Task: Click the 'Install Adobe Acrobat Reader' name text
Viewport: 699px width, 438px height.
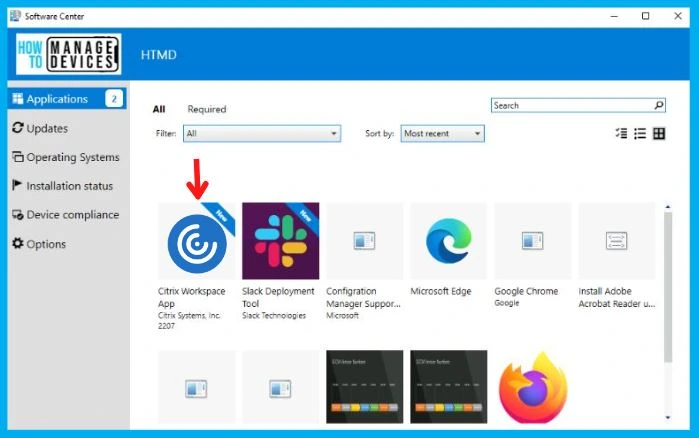Action: point(617,297)
